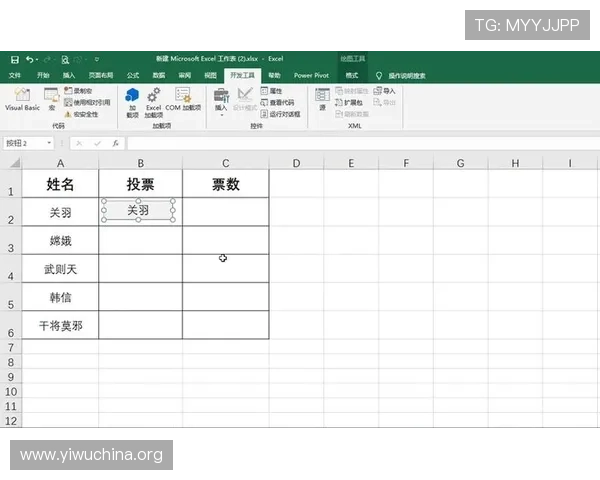Switch to the 视图 ribbon tab
The height and width of the screenshot is (480, 600).
point(210,75)
